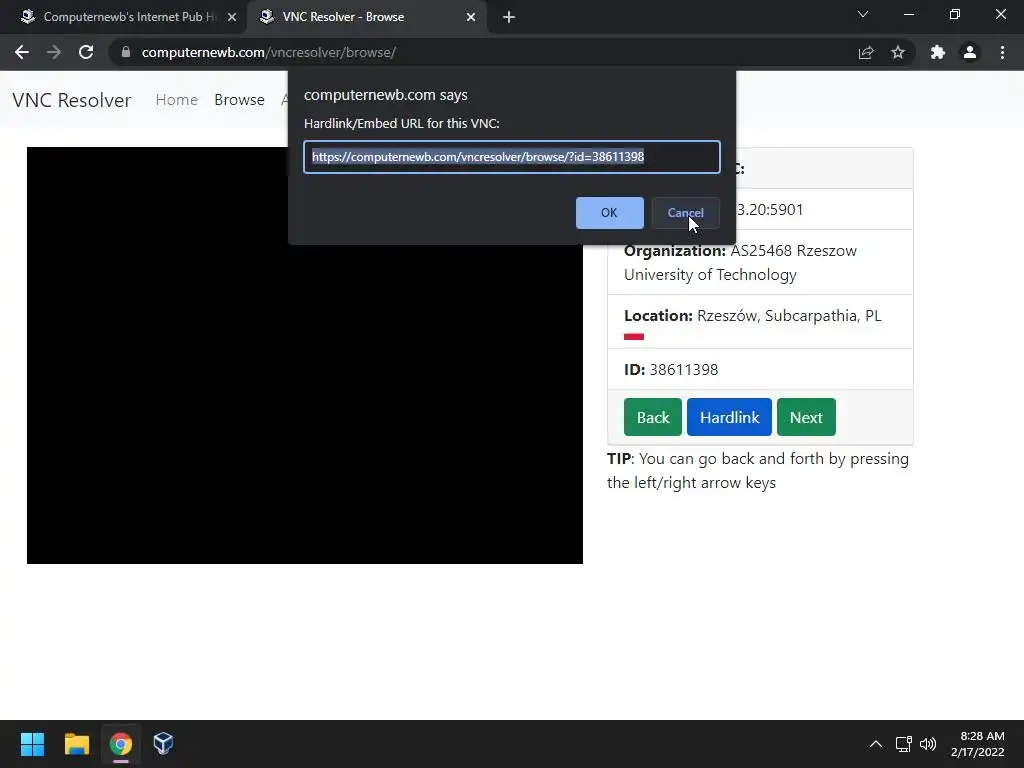Screen dimensions: 1024x768
Task: Go to Home in navbar
Action: pos(176,99)
